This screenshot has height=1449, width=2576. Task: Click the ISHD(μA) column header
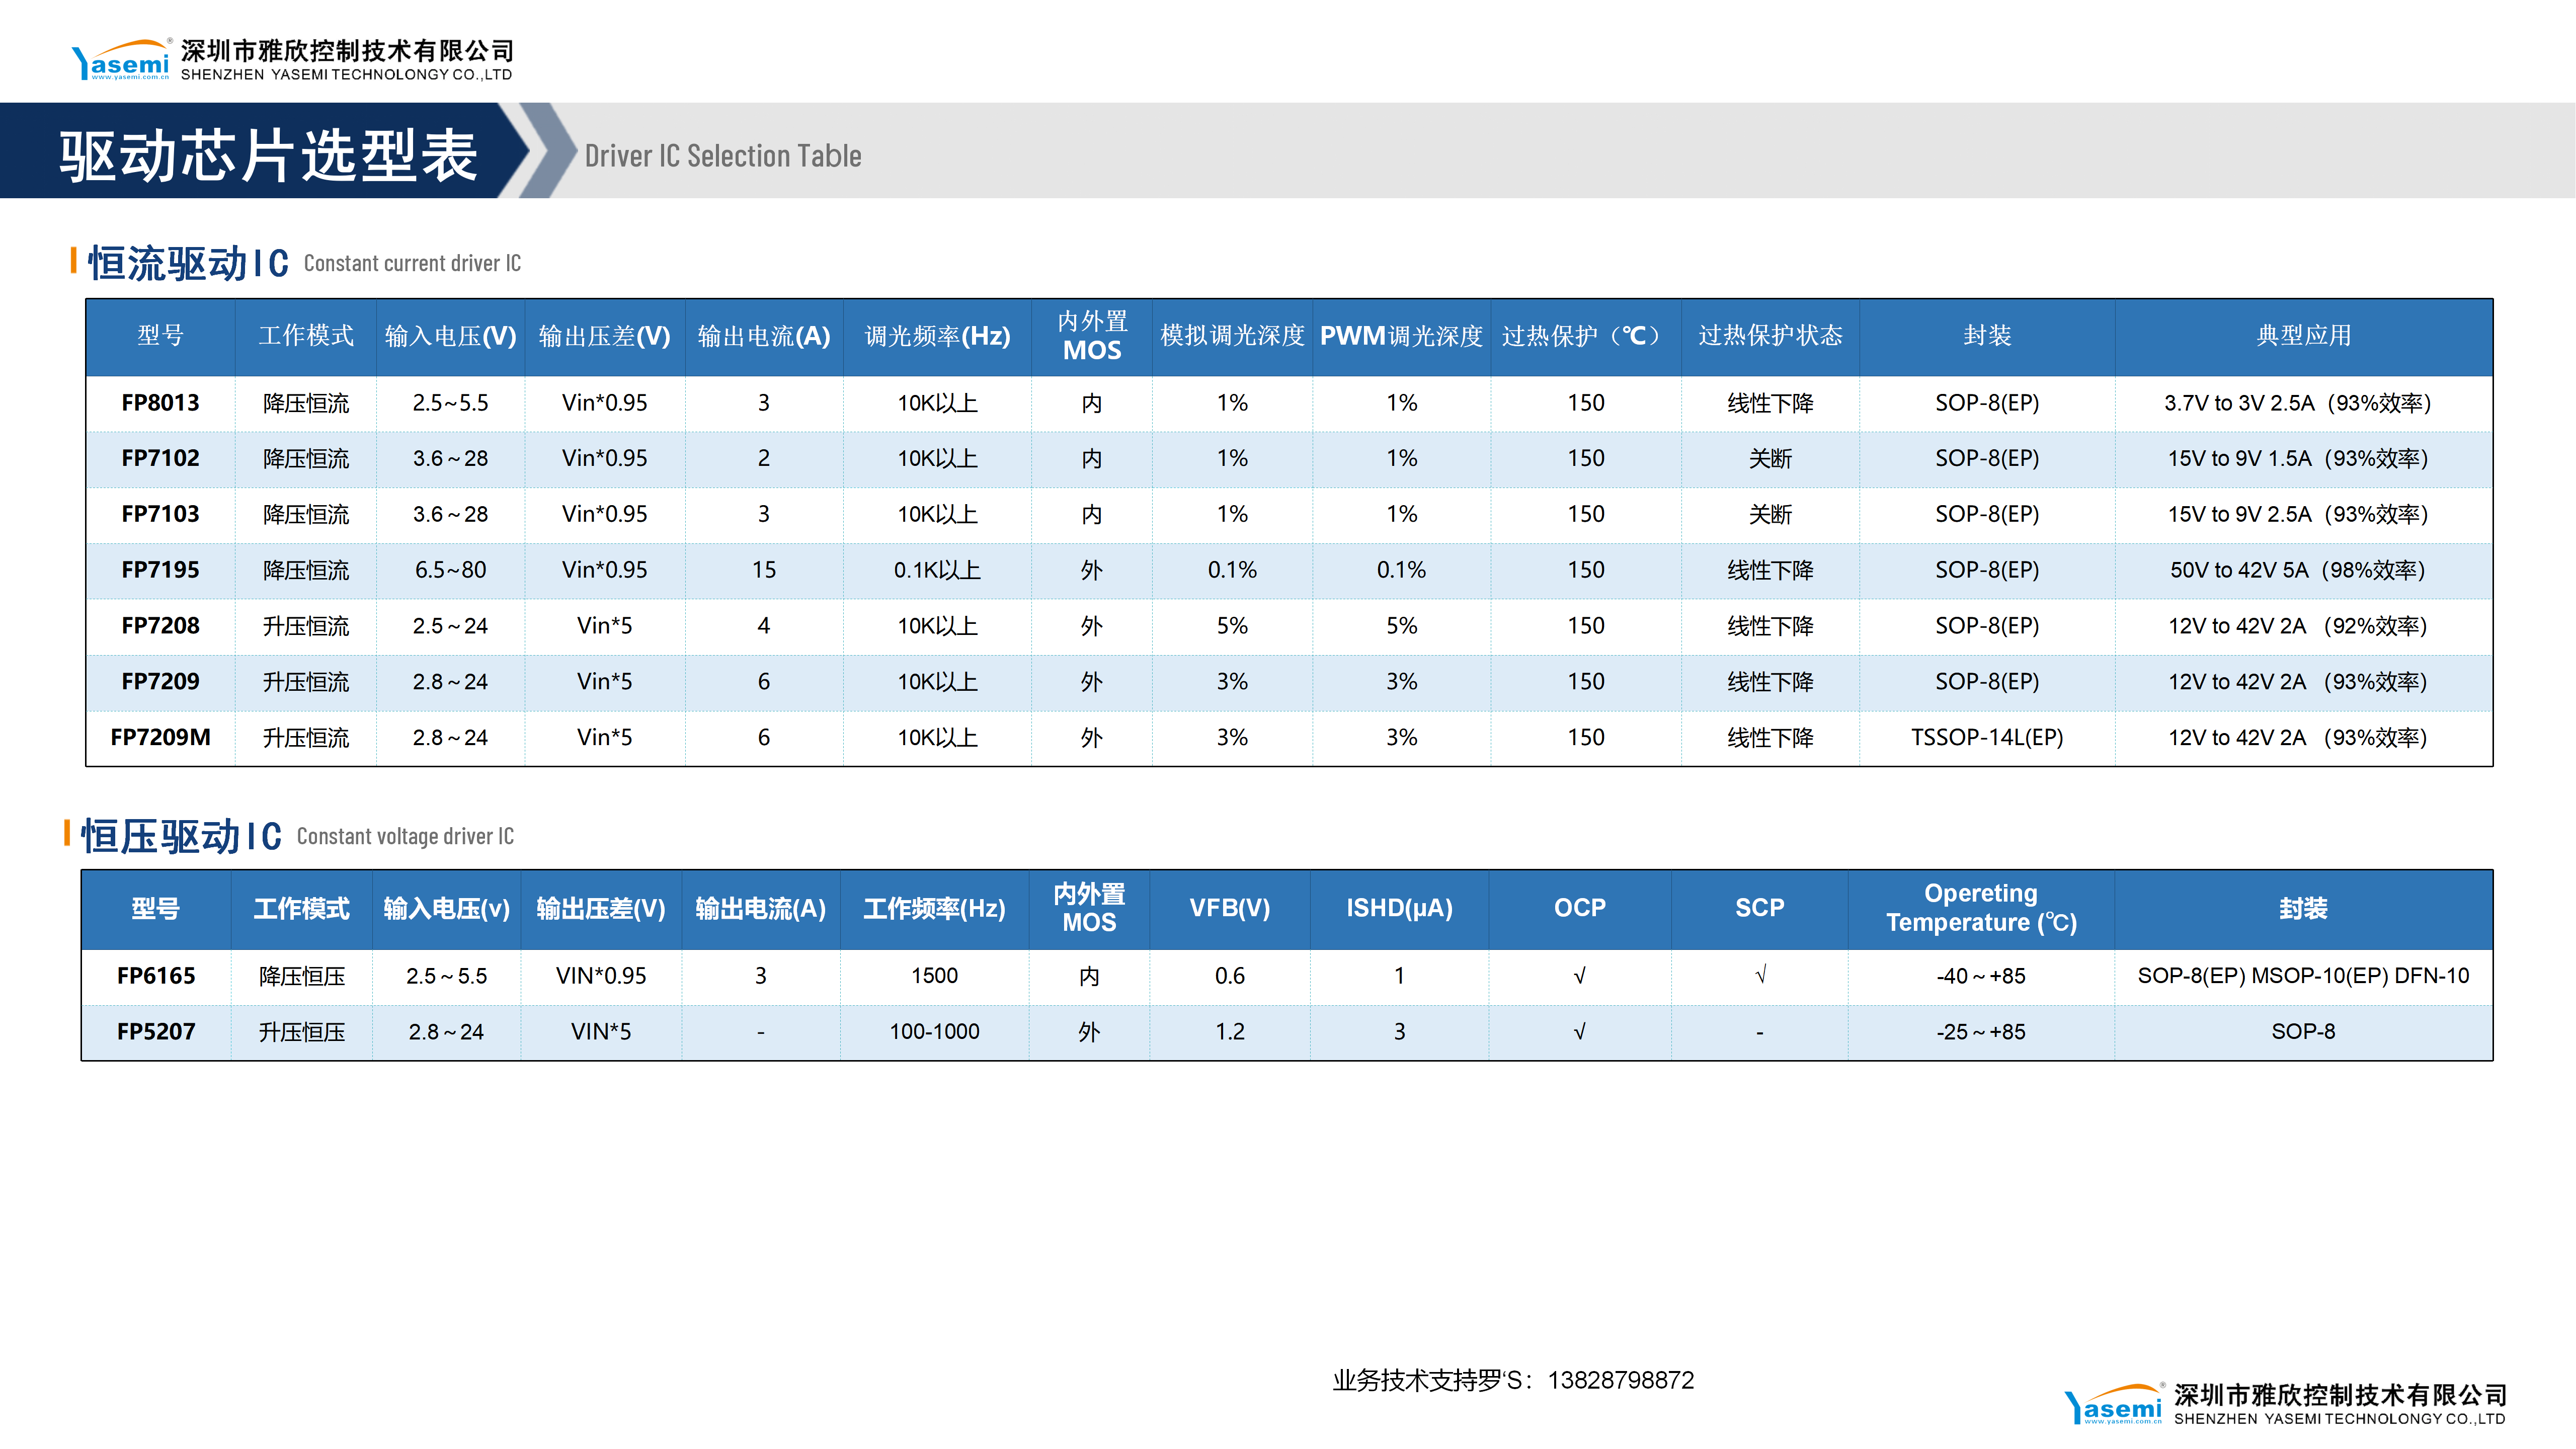pos(1399,908)
